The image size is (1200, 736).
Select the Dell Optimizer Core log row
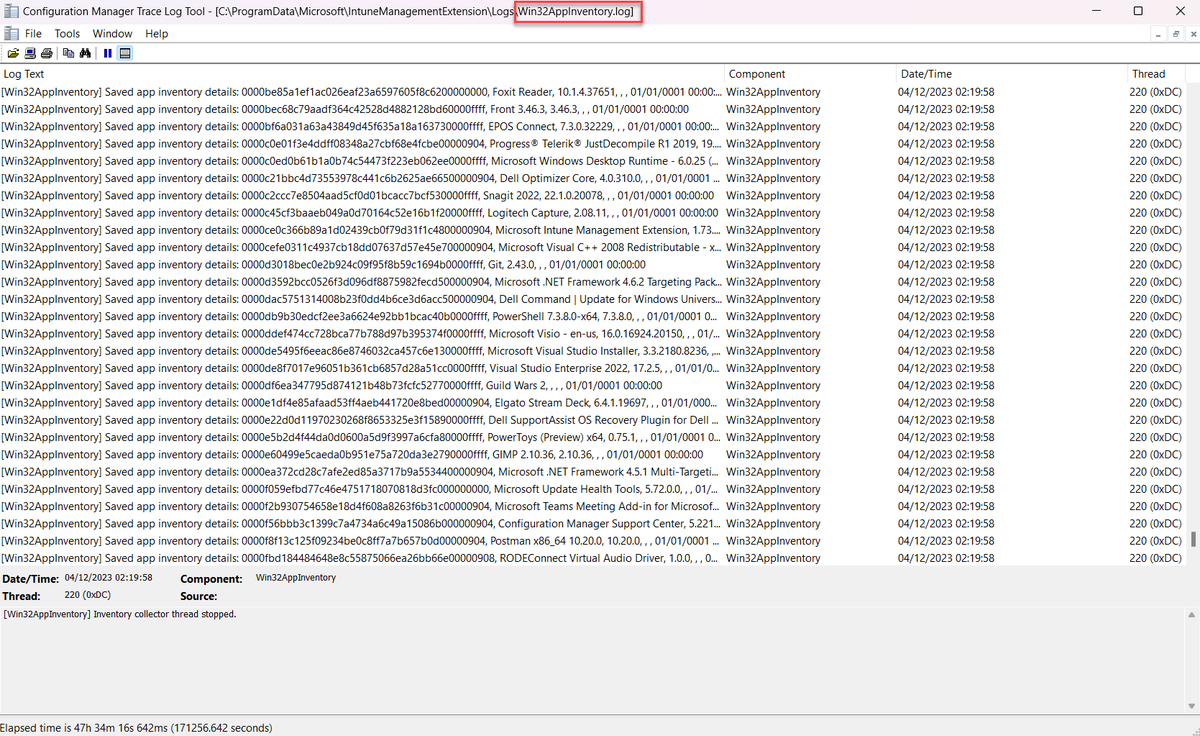point(594,178)
